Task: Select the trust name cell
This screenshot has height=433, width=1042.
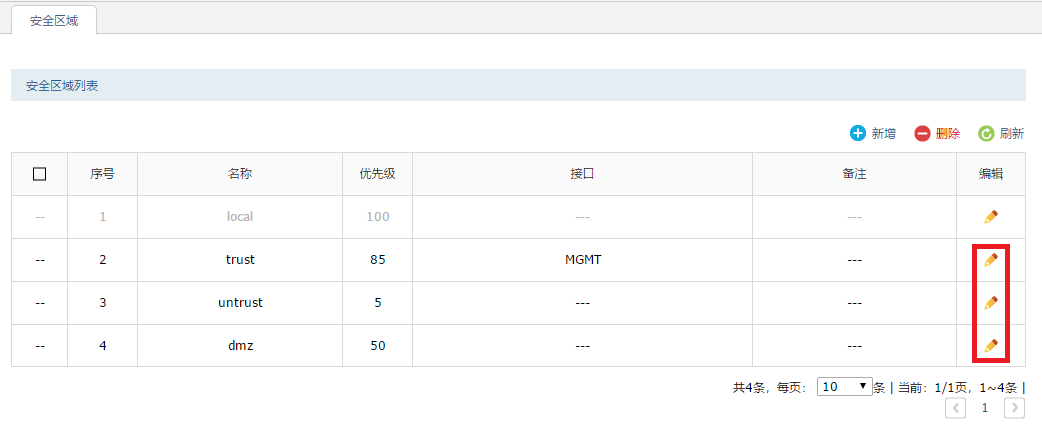Action: point(240,260)
